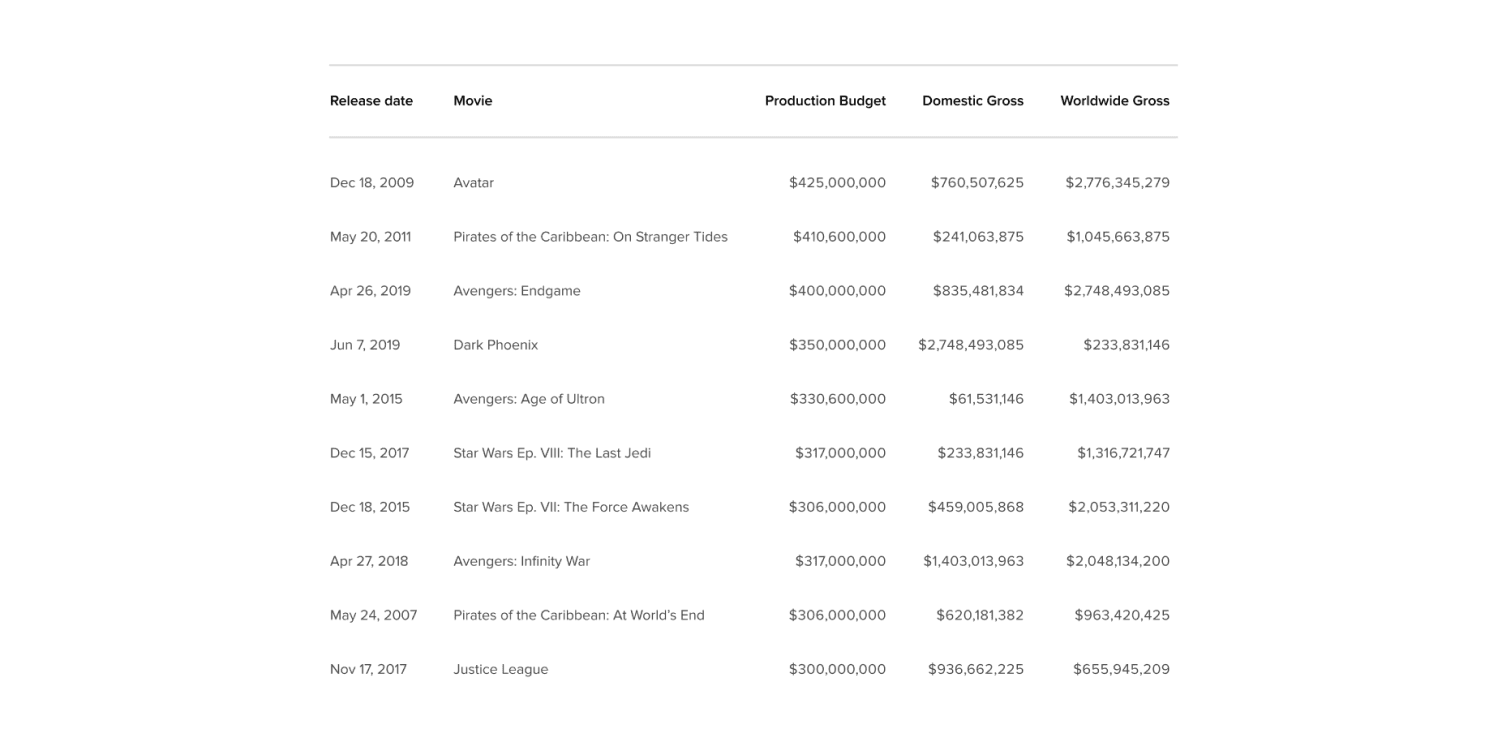
Task: Click Avatar's domestic gross $760,507,625
Action: (x=977, y=183)
